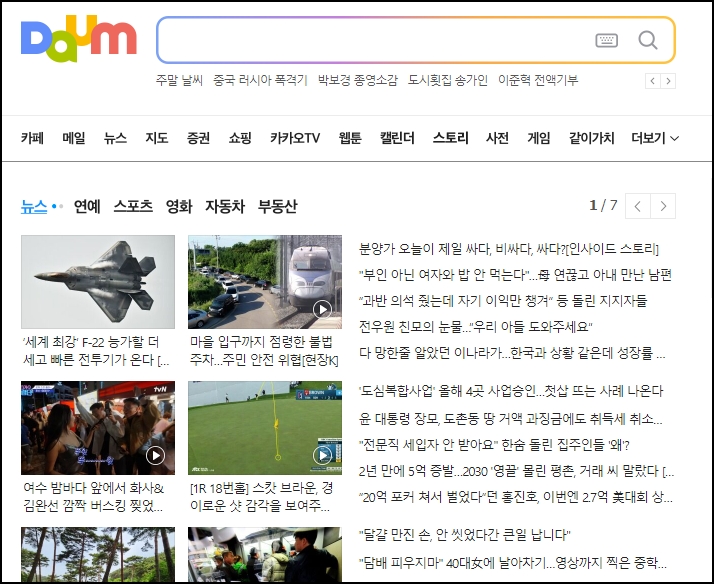
Task: Play the train illegal parking video
Action: click(322, 310)
